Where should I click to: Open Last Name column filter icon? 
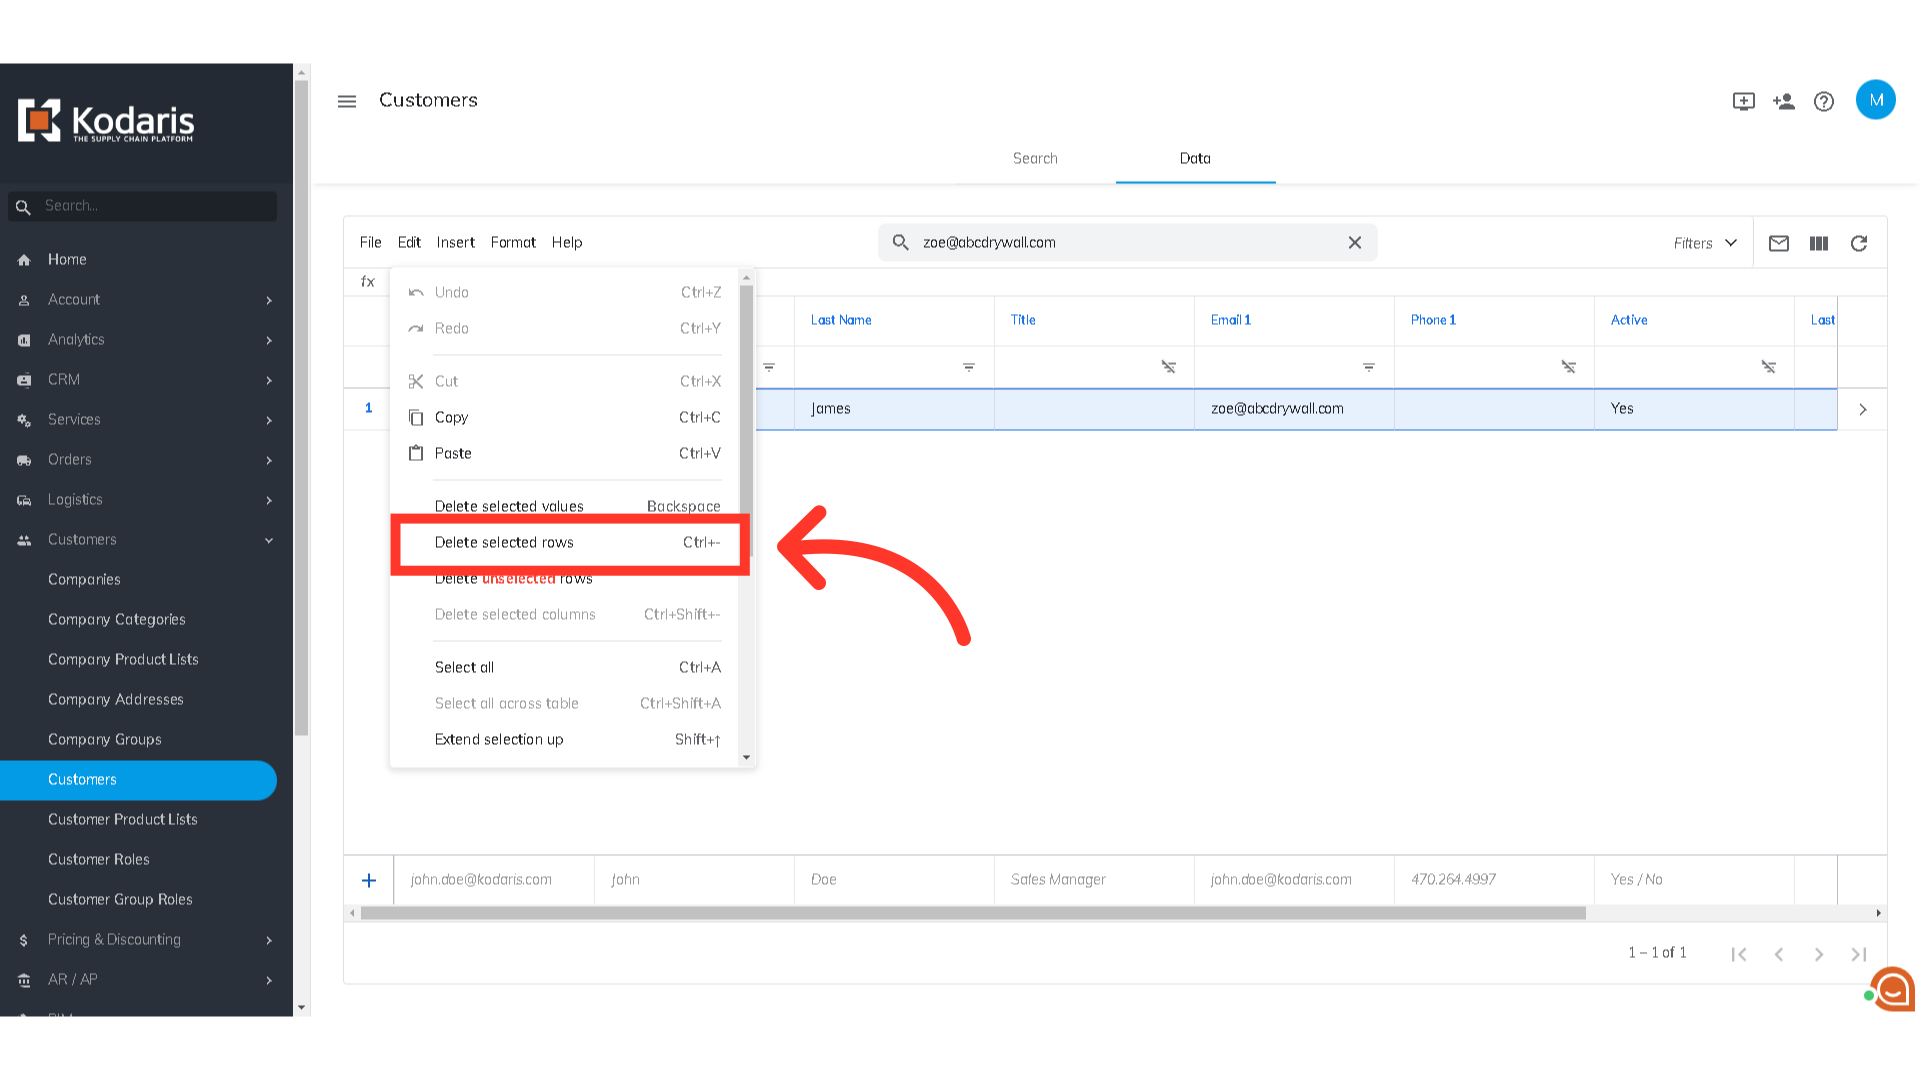tap(968, 367)
